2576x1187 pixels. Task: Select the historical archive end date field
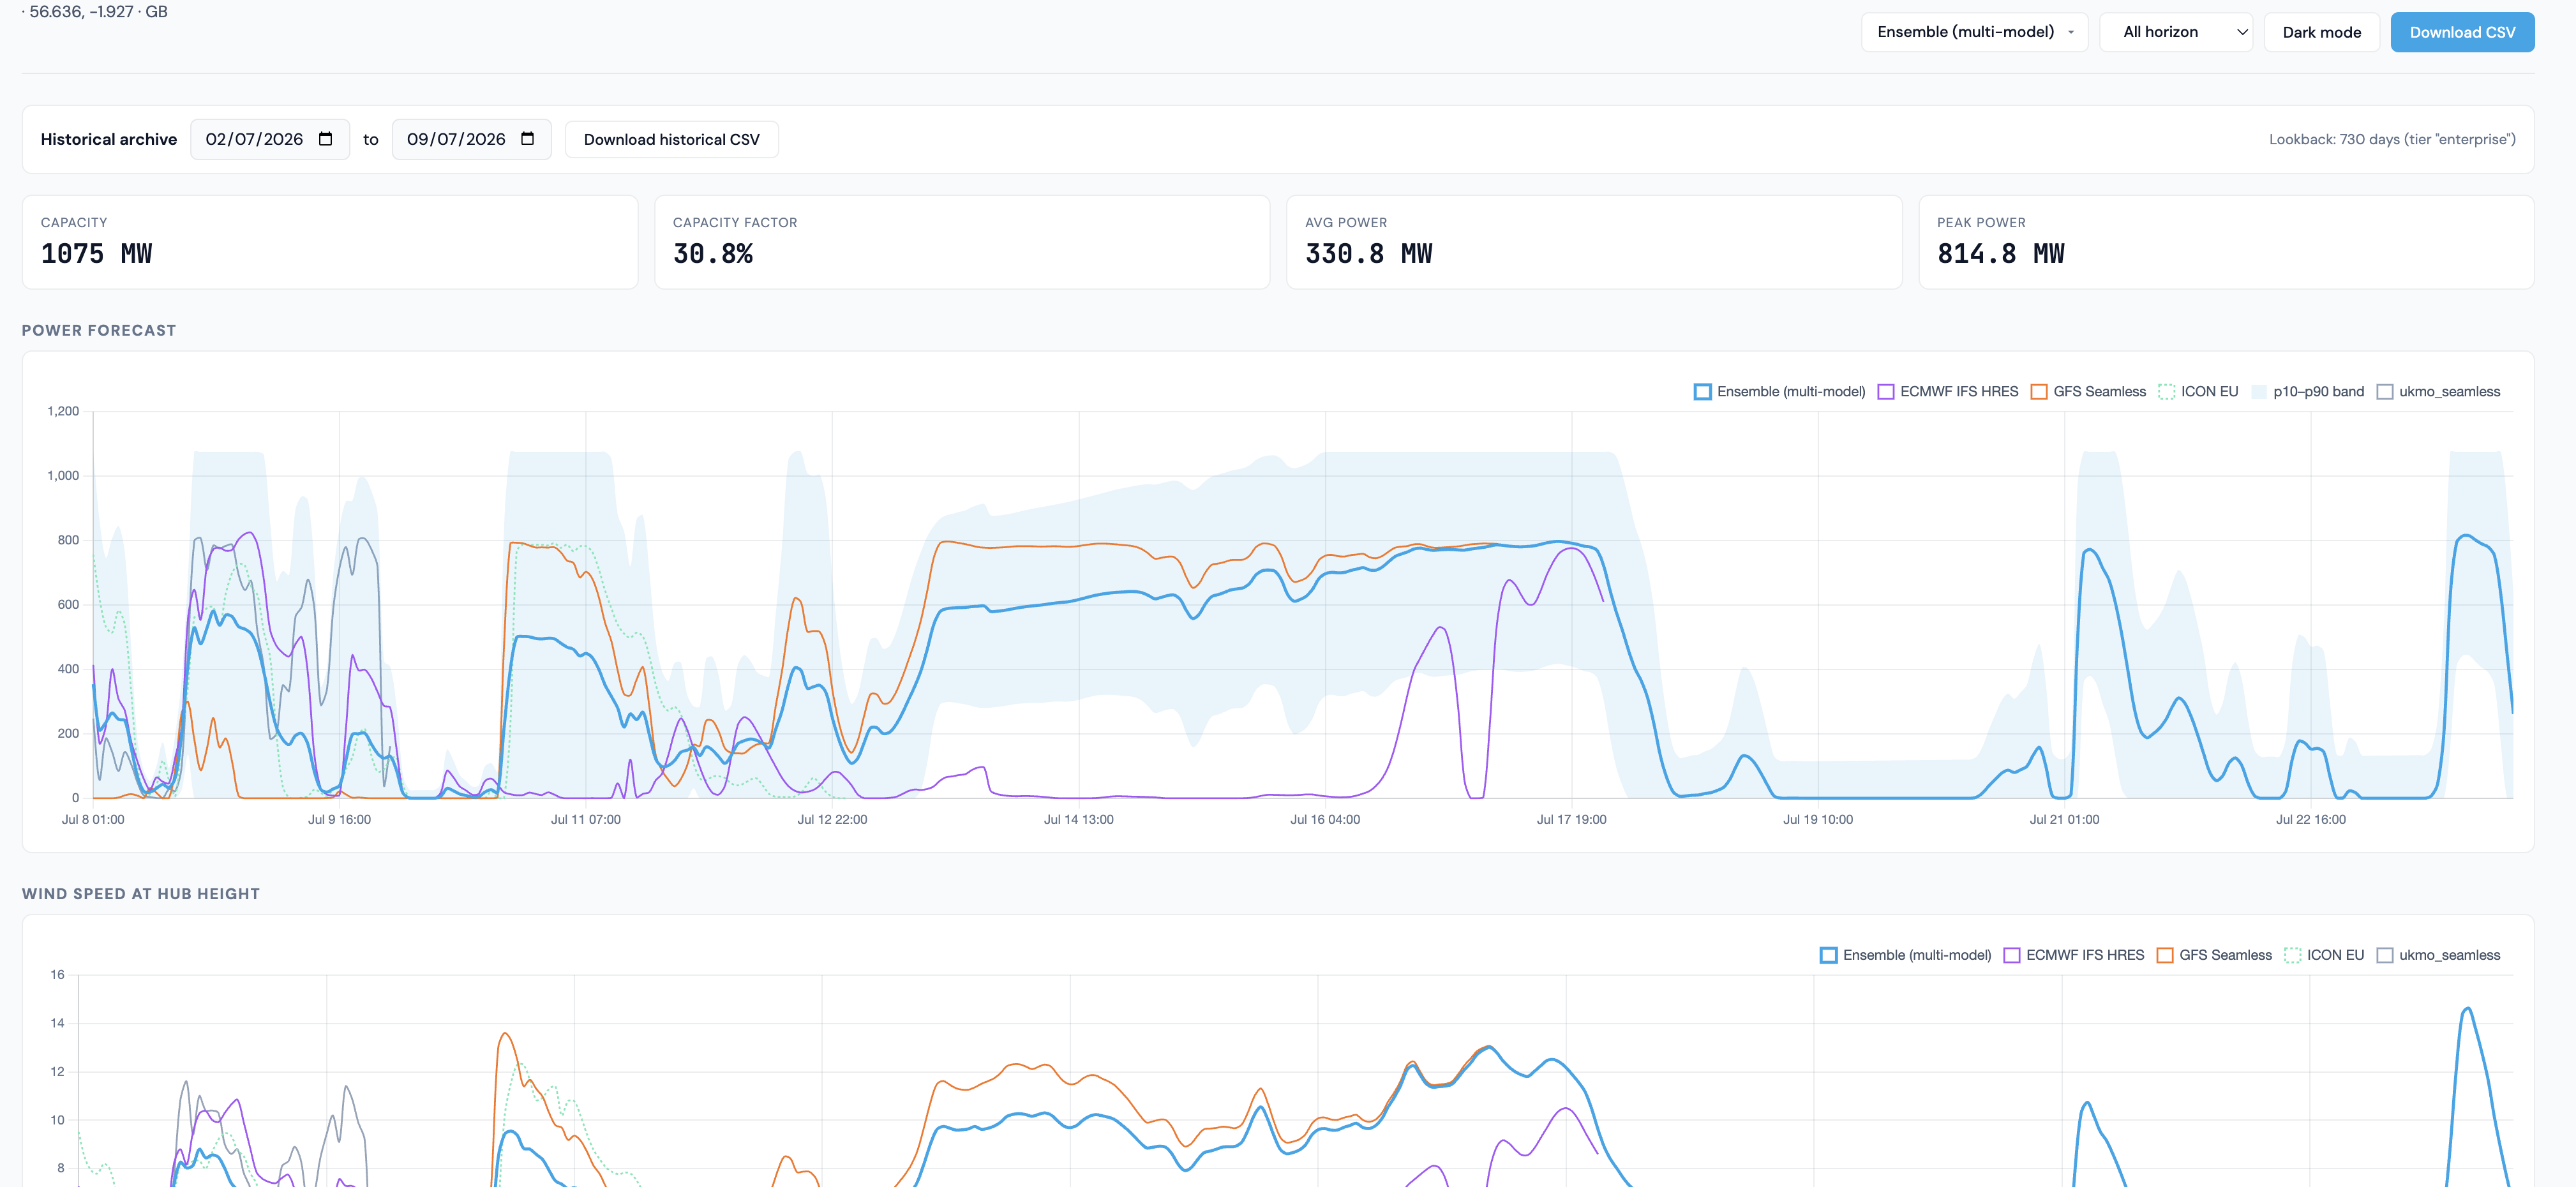tap(471, 139)
